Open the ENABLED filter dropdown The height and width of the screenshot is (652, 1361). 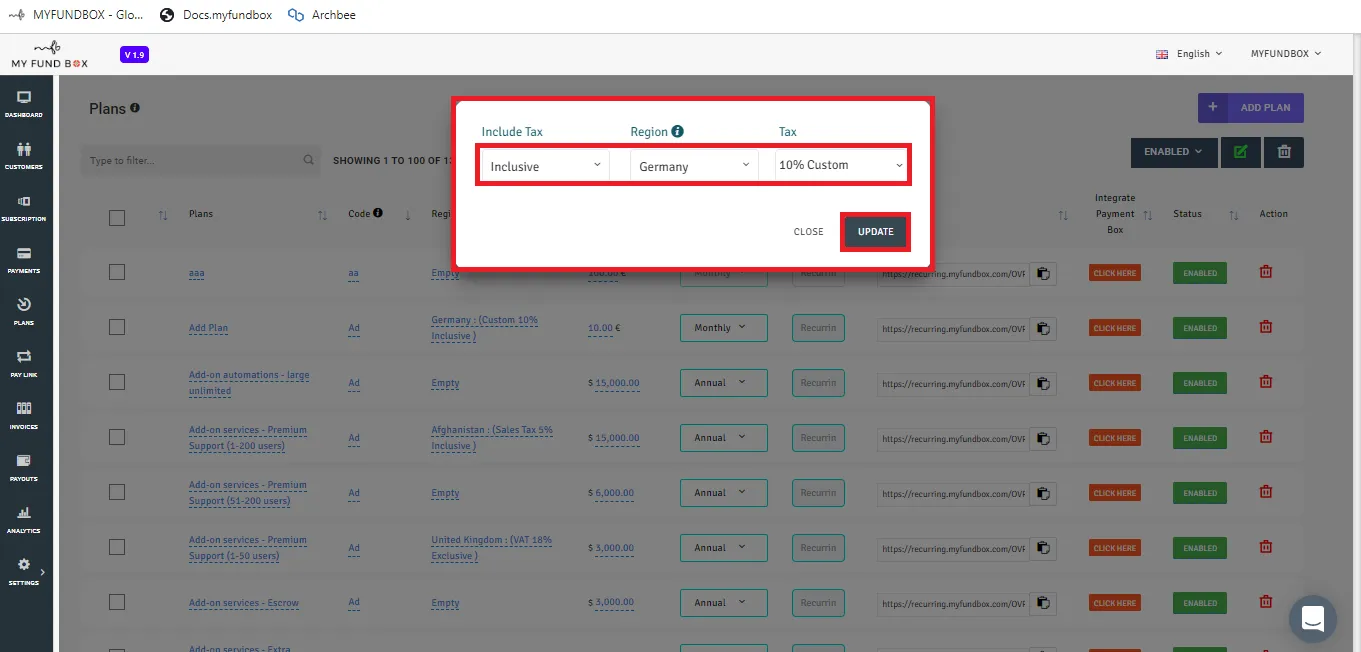(x=1174, y=152)
